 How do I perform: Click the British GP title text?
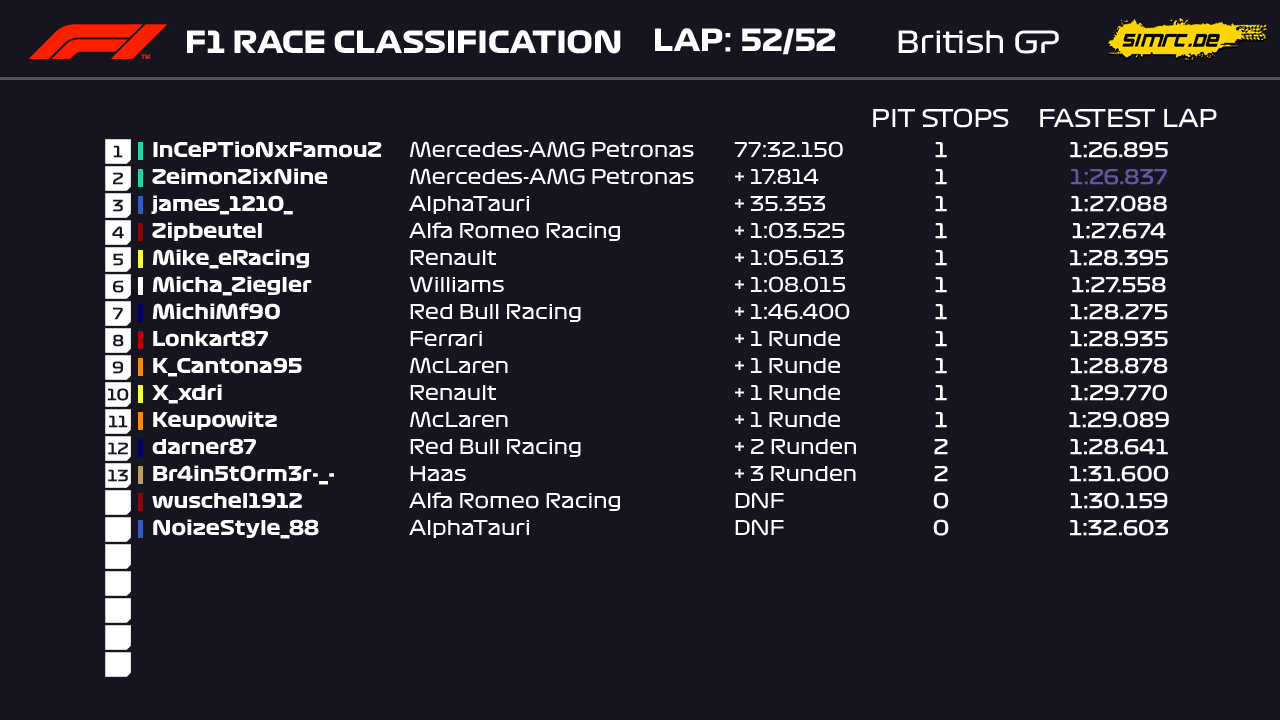(977, 42)
